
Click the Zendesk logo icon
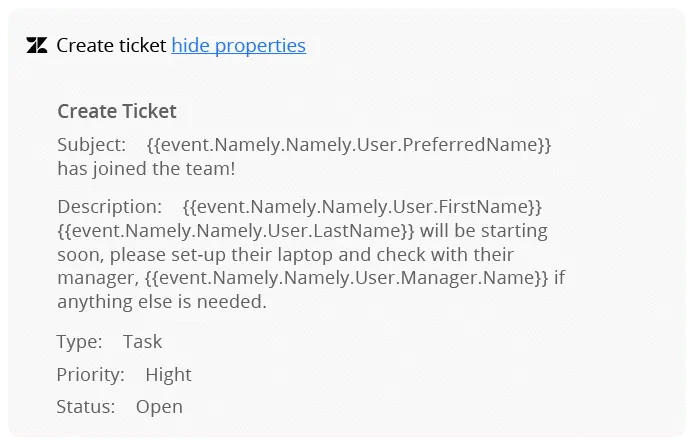(37, 46)
